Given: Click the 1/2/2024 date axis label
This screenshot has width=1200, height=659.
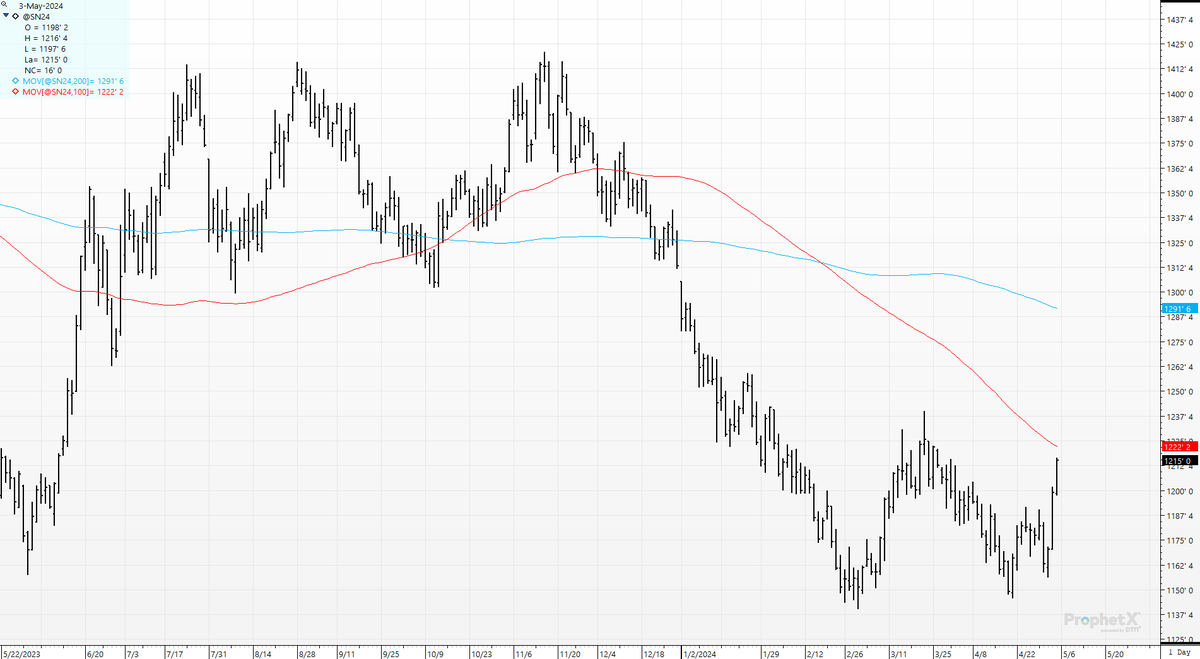Looking at the screenshot, I should coord(700,653).
